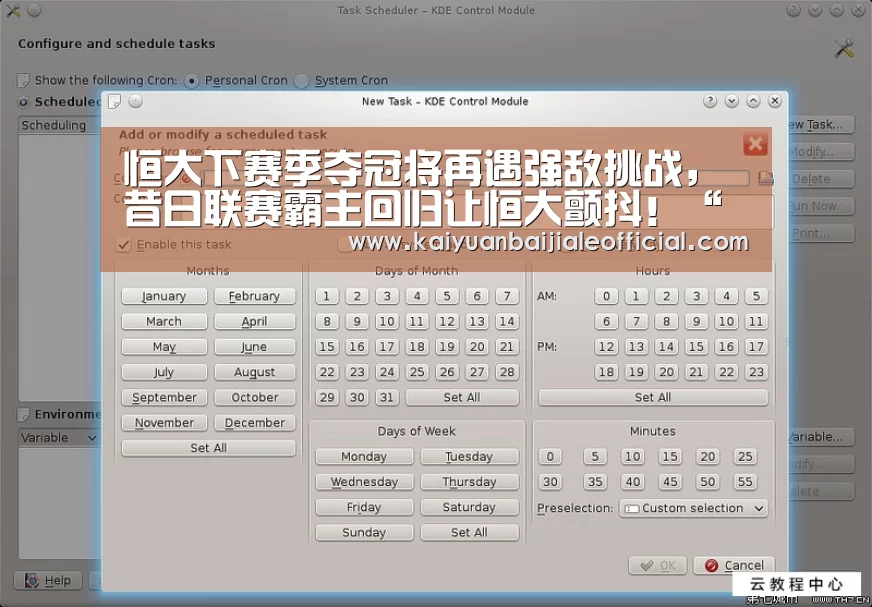Toggle the Sunday button

(x=364, y=532)
